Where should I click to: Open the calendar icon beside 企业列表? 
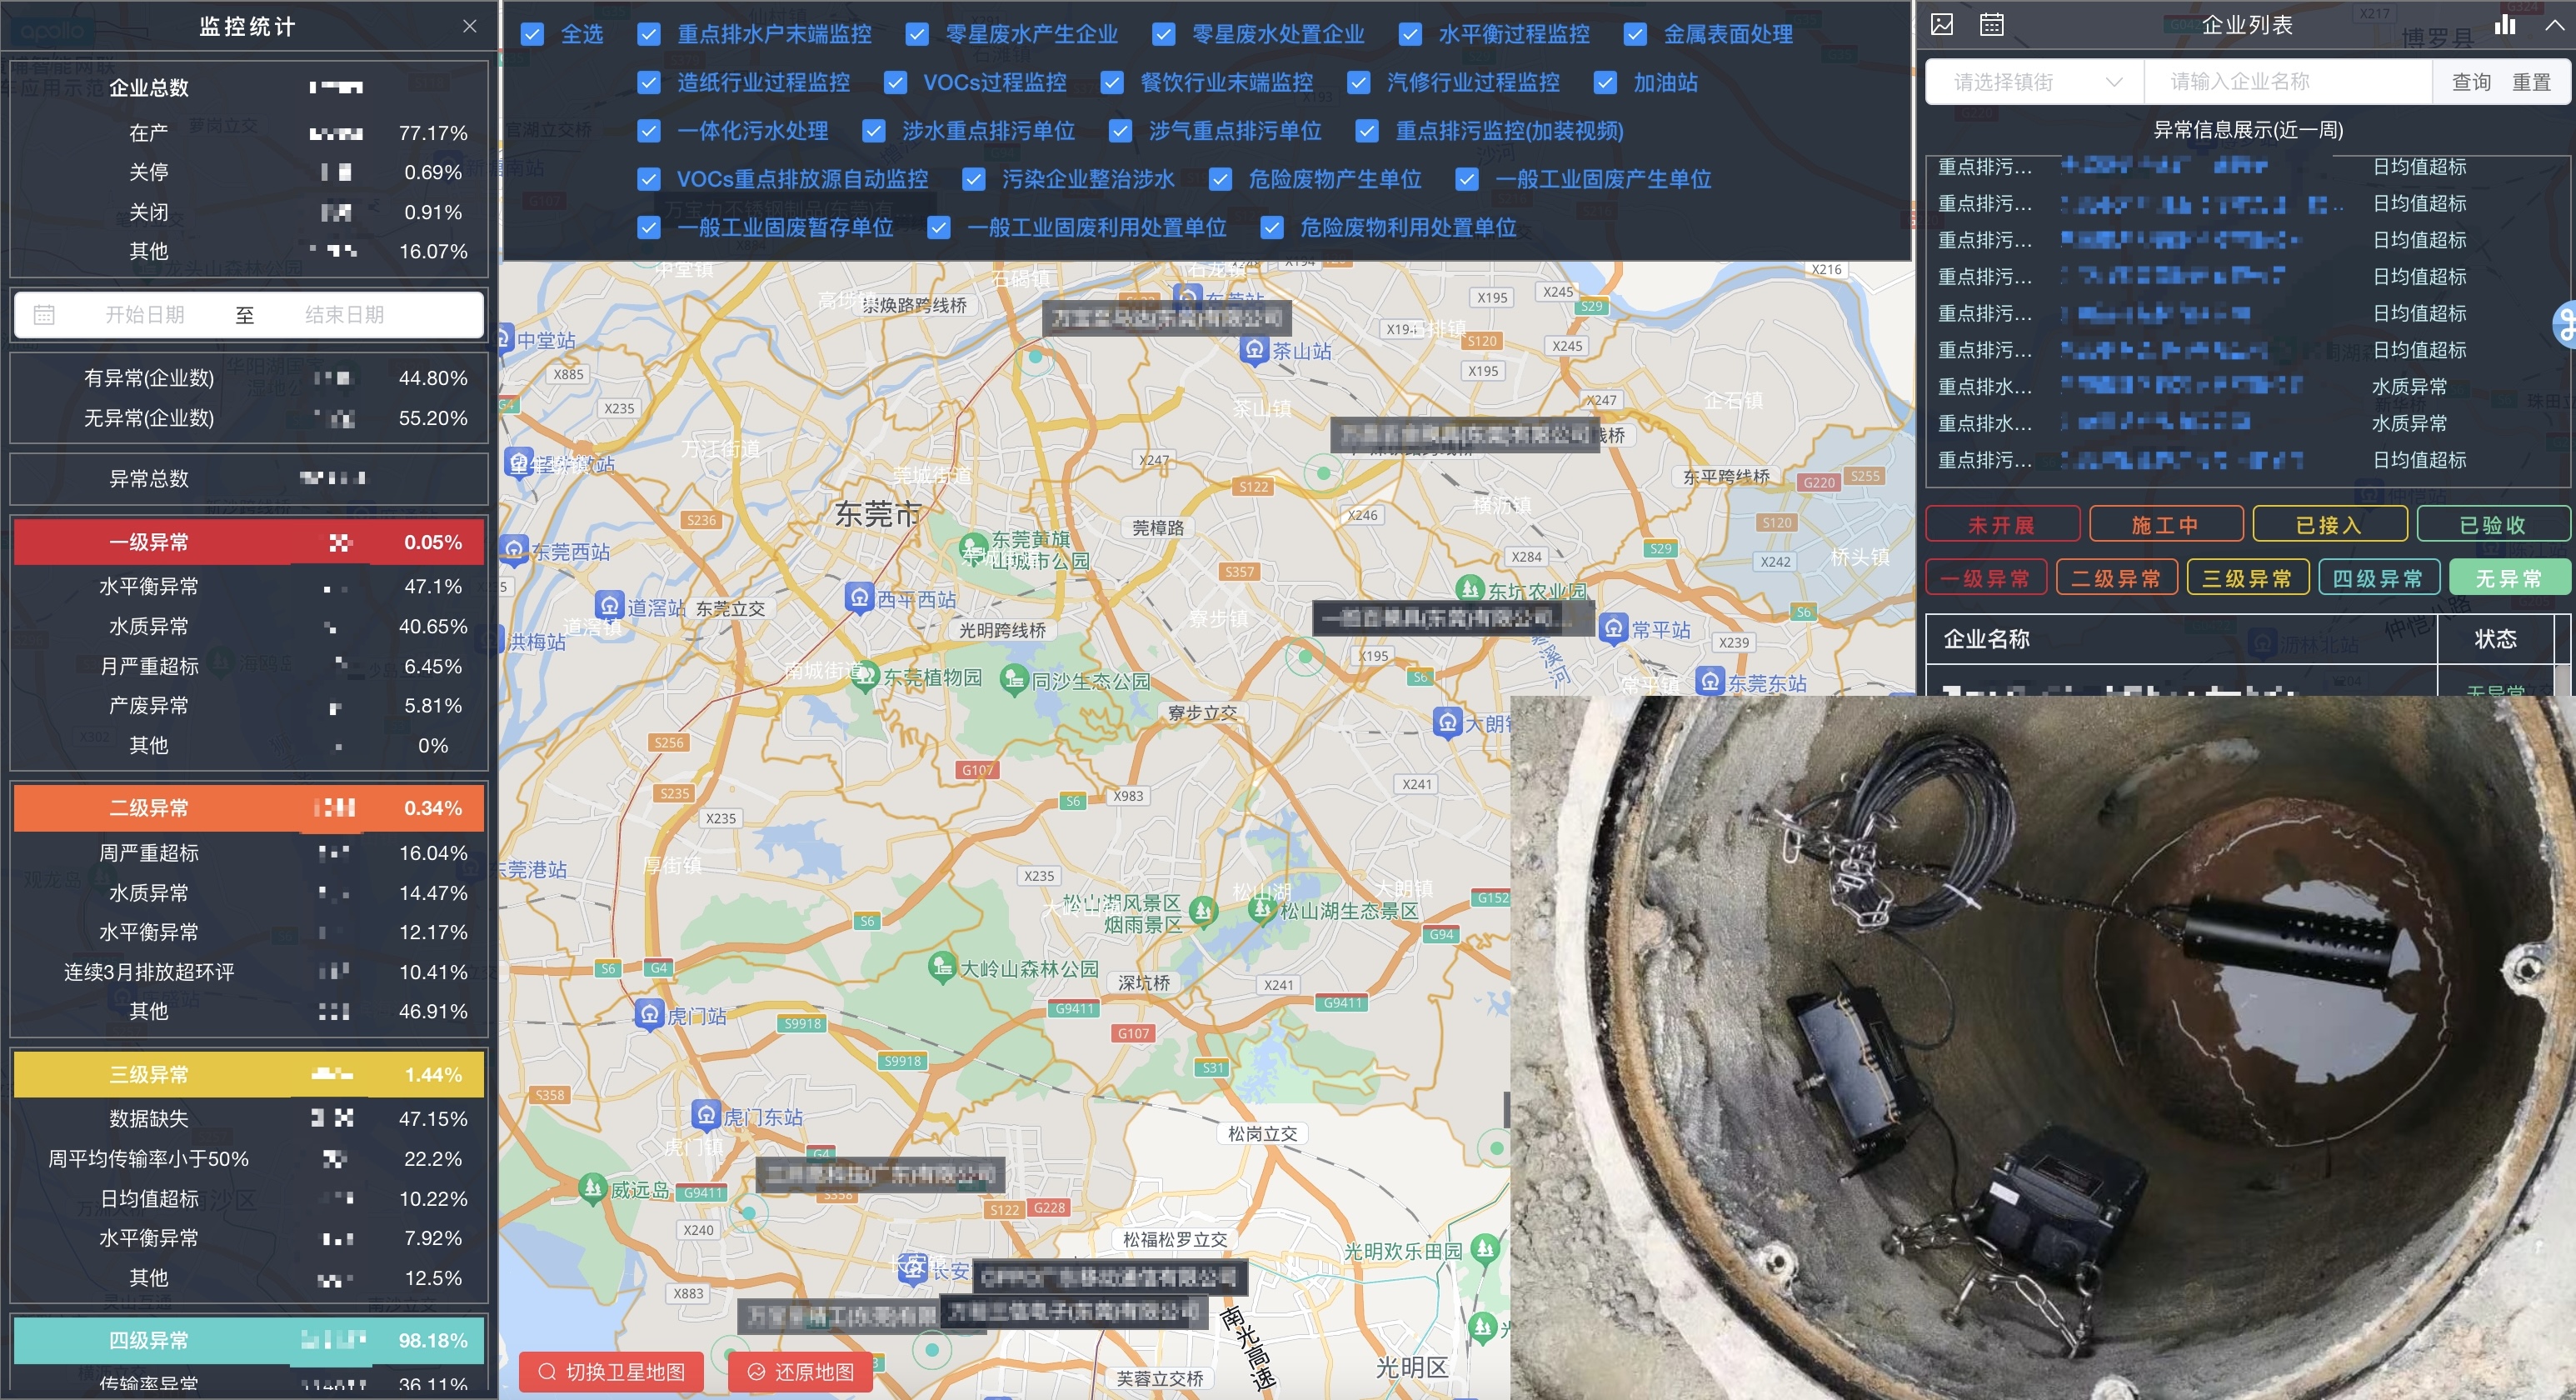1991,25
